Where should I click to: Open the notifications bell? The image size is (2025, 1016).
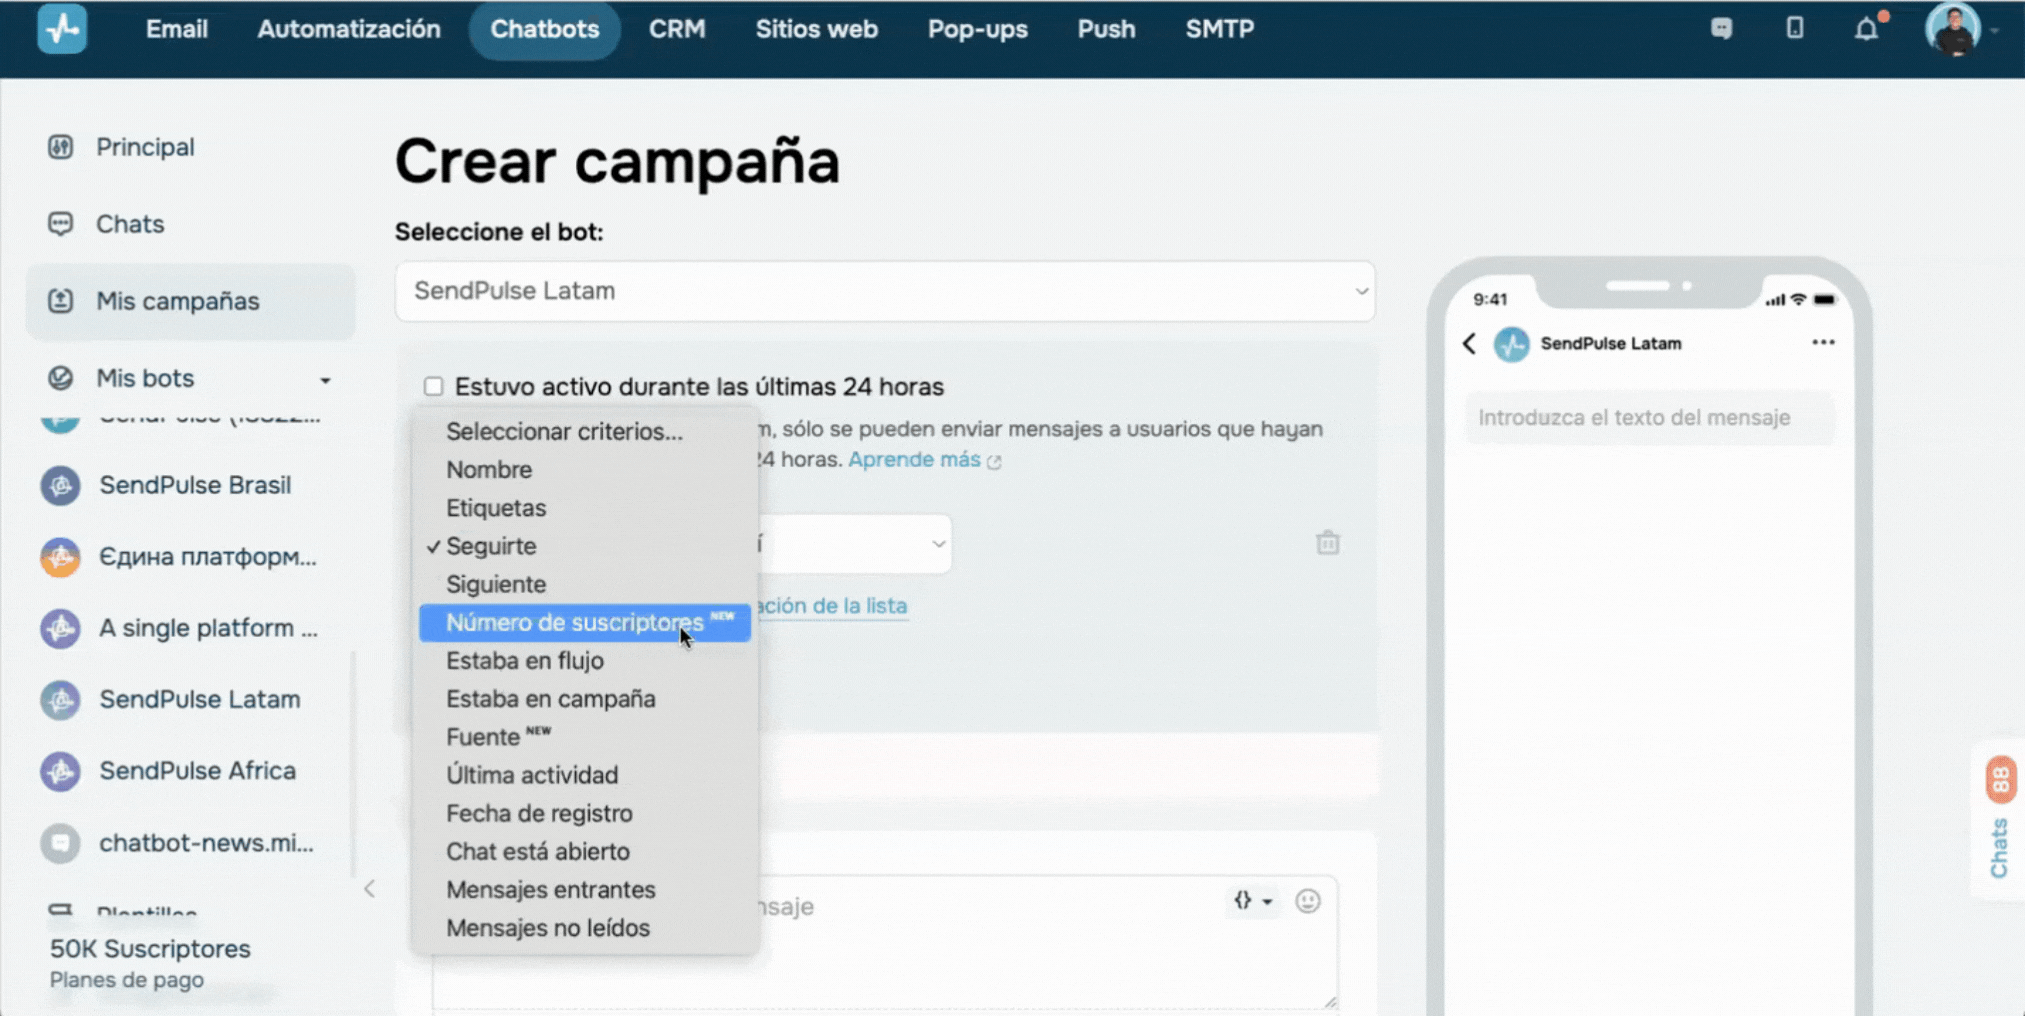[x=1866, y=29]
